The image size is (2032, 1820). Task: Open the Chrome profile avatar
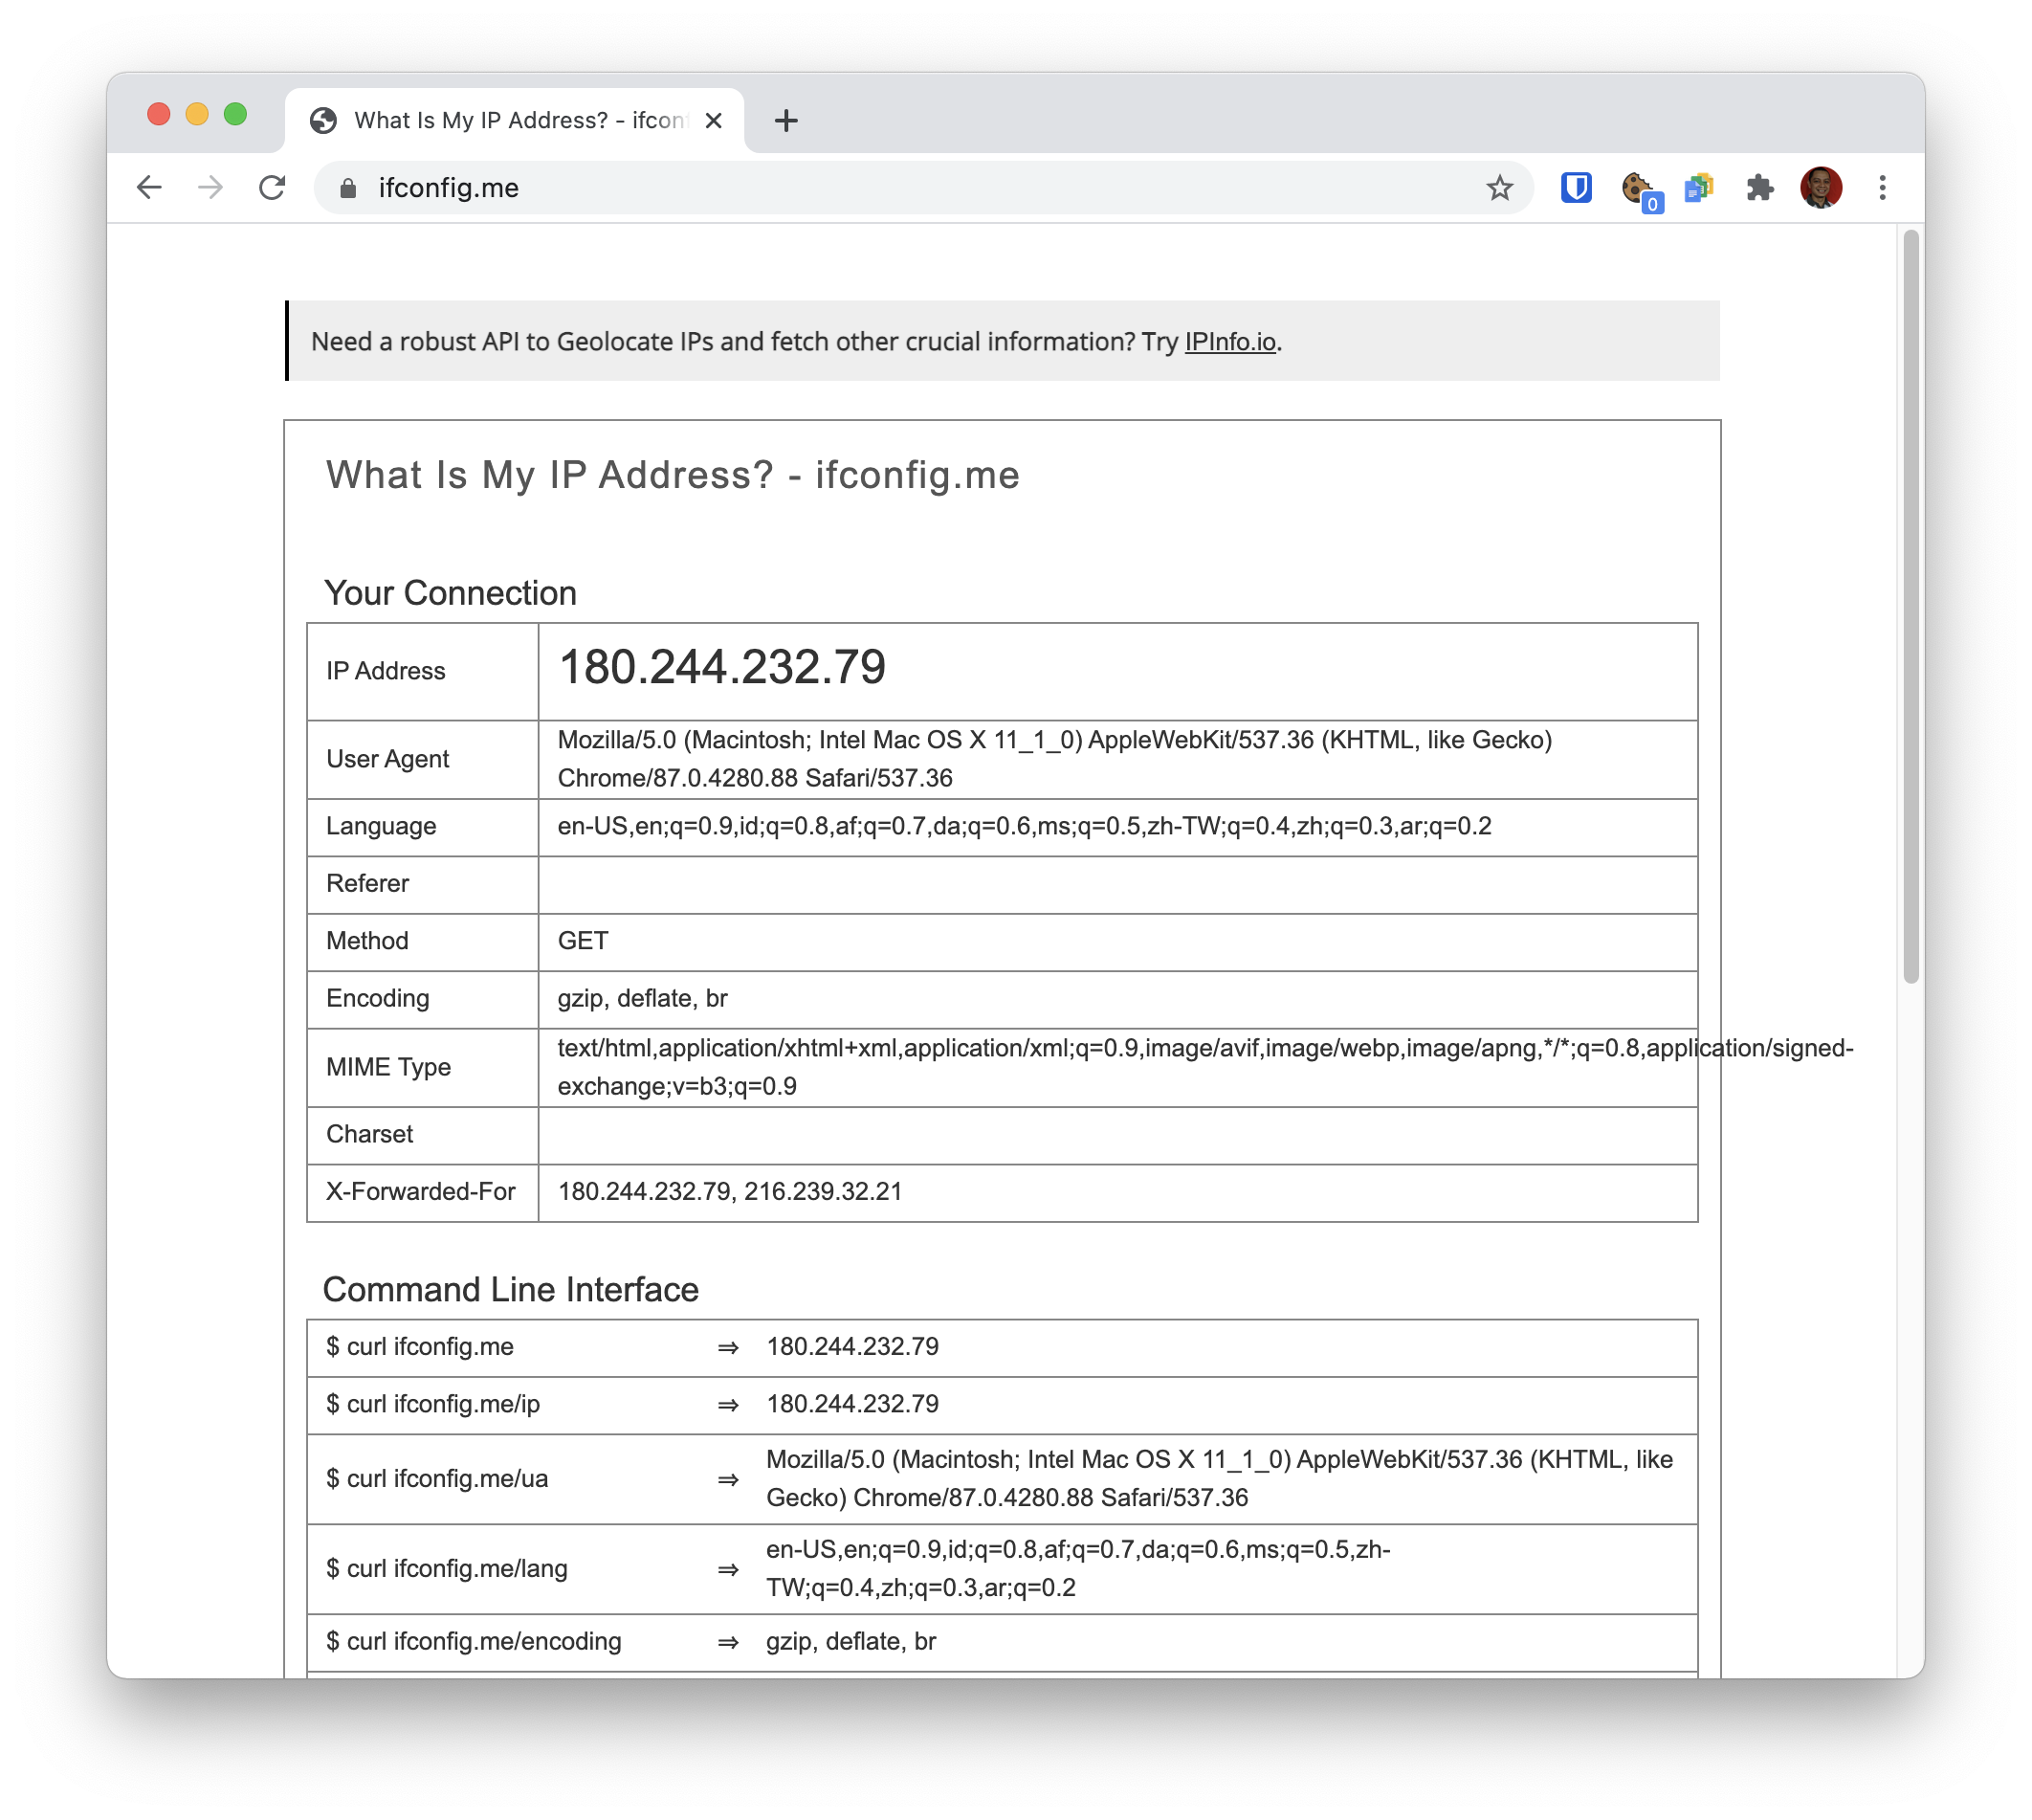[1820, 187]
